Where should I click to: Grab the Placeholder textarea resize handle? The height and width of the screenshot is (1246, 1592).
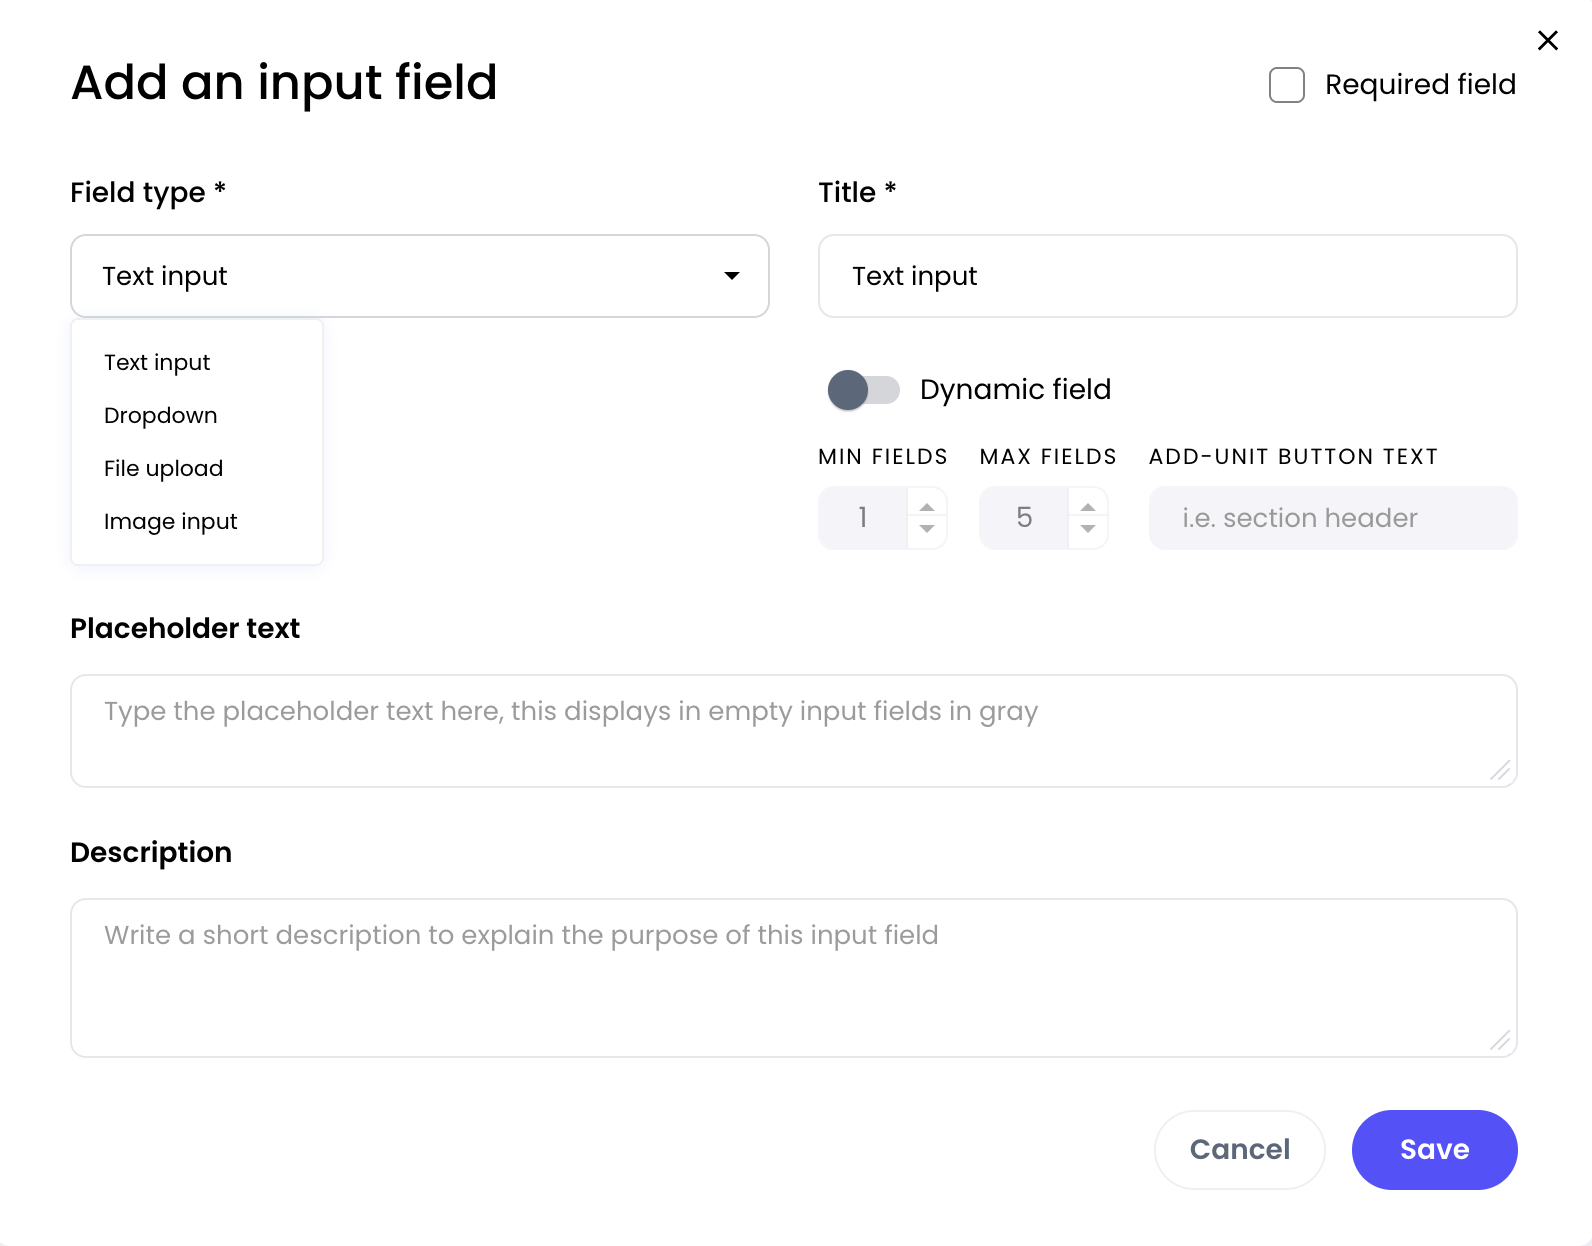coord(1500,770)
